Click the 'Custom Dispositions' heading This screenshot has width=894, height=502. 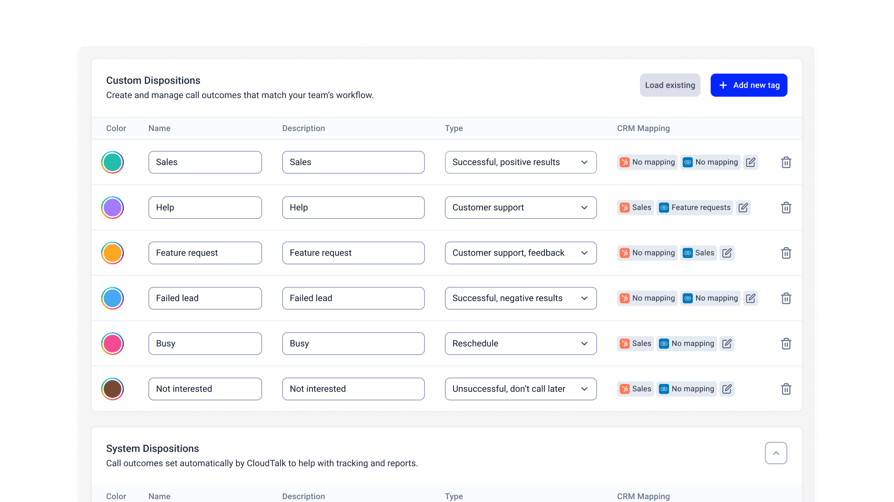coord(153,80)
